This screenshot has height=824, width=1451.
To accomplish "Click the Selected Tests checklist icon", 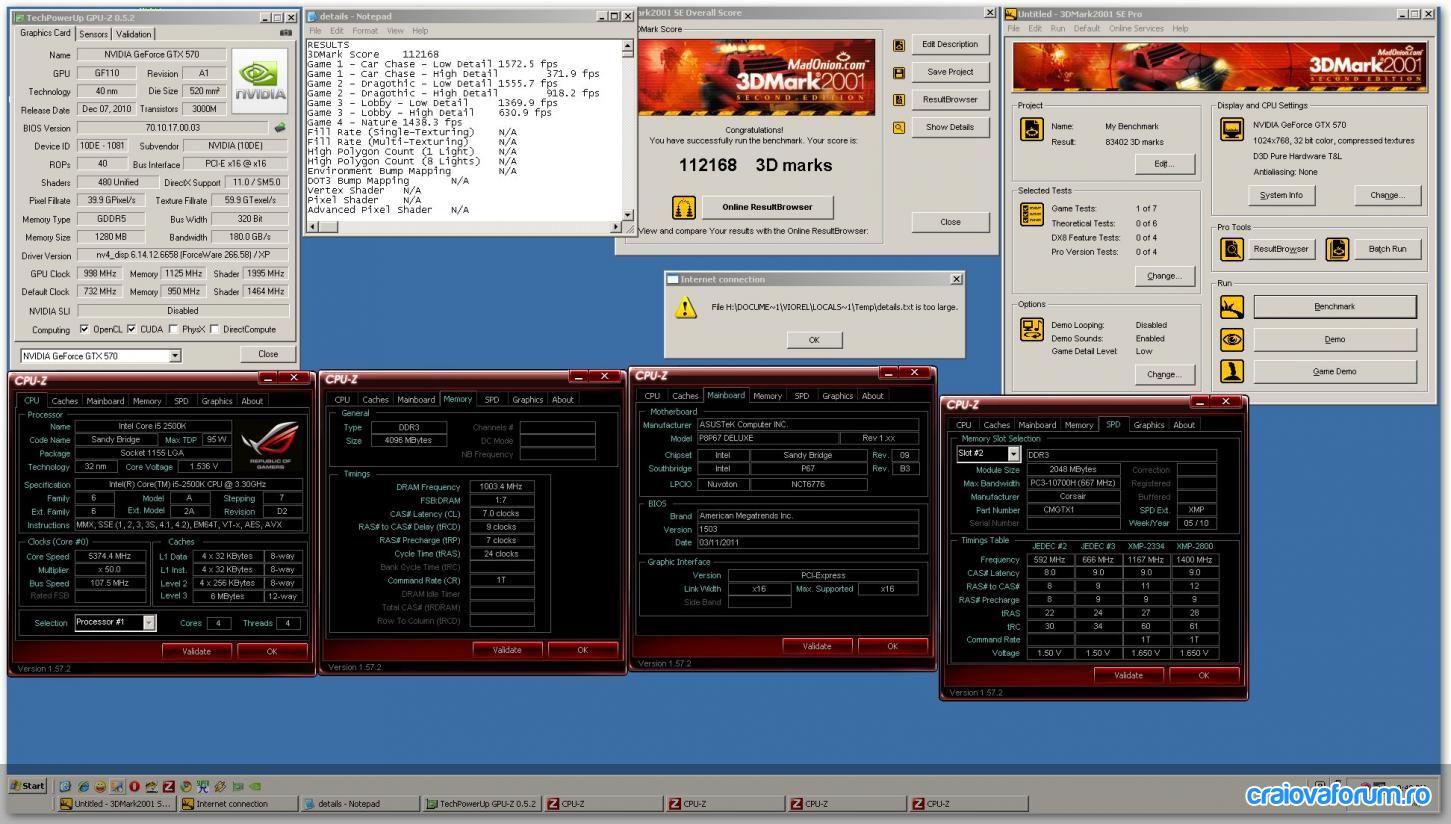I will pyautogui.click(x=1031, y=214).
